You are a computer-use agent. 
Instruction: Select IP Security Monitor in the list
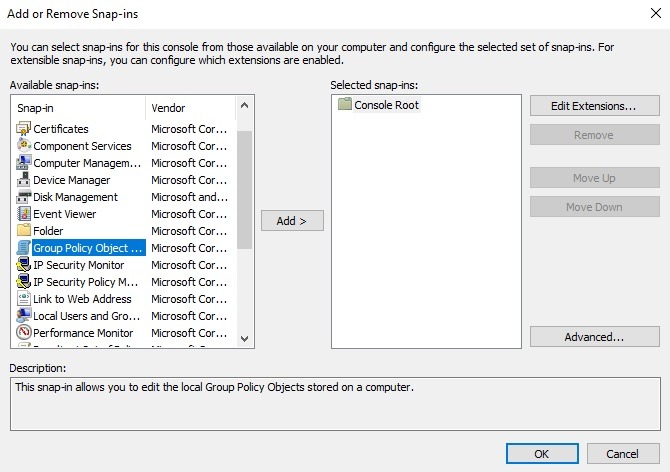click(79, 265)
